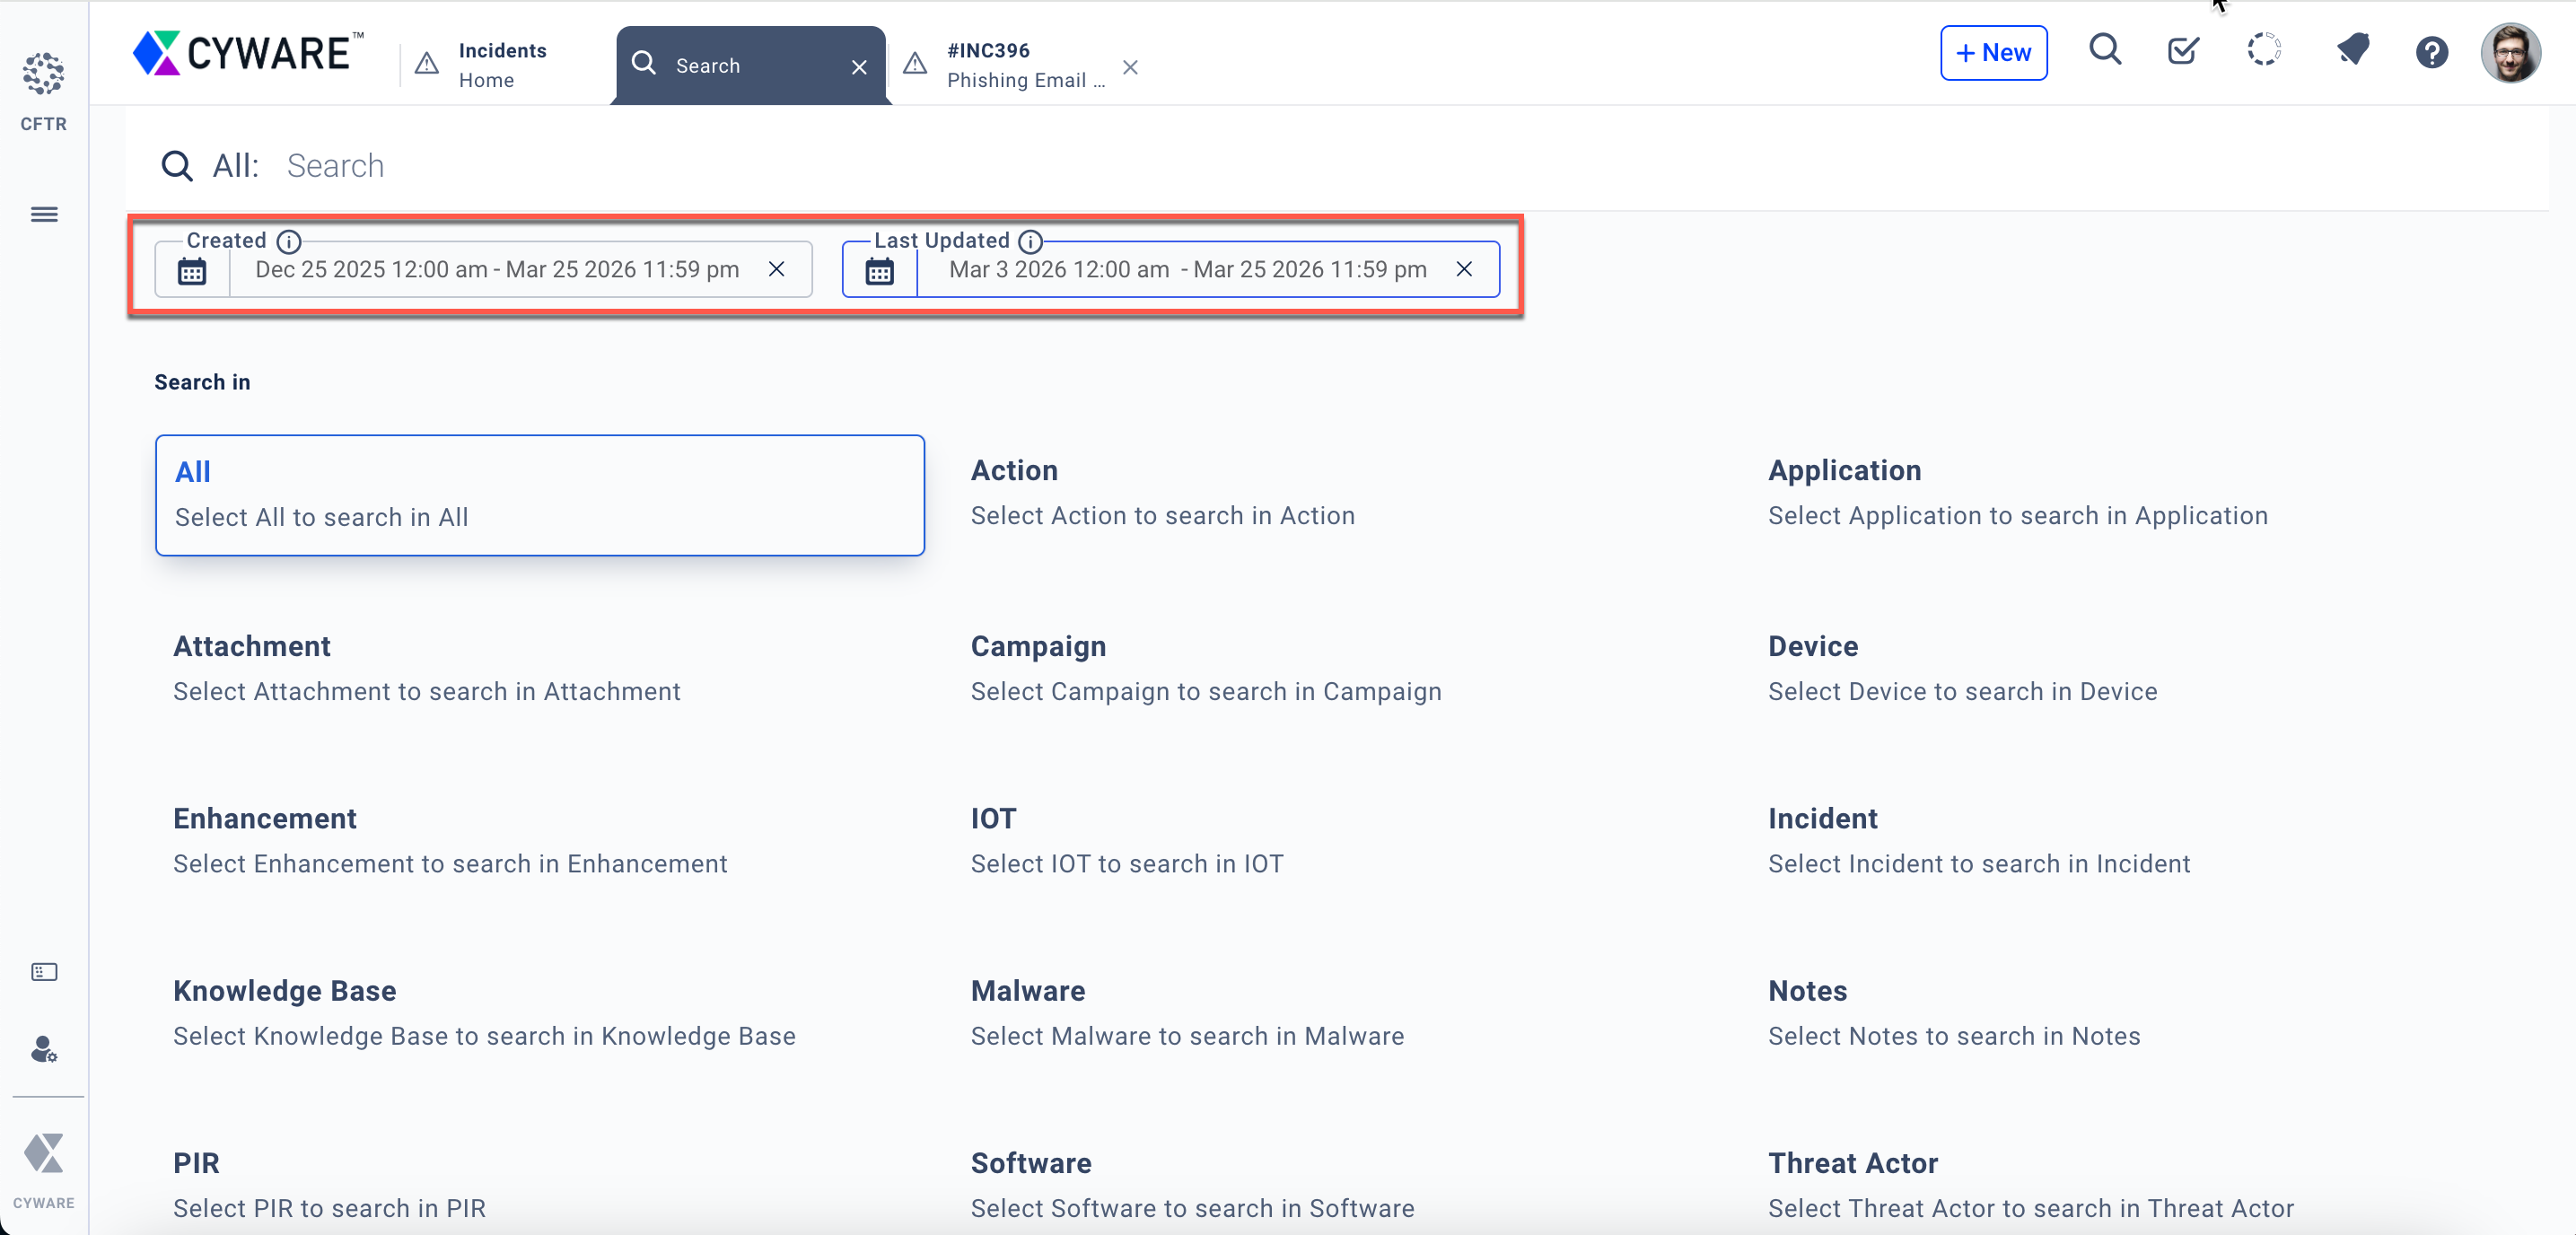This screenshot has height=1235, width=2576.
Task: Click the All search input field
Action: click(800, 166)
